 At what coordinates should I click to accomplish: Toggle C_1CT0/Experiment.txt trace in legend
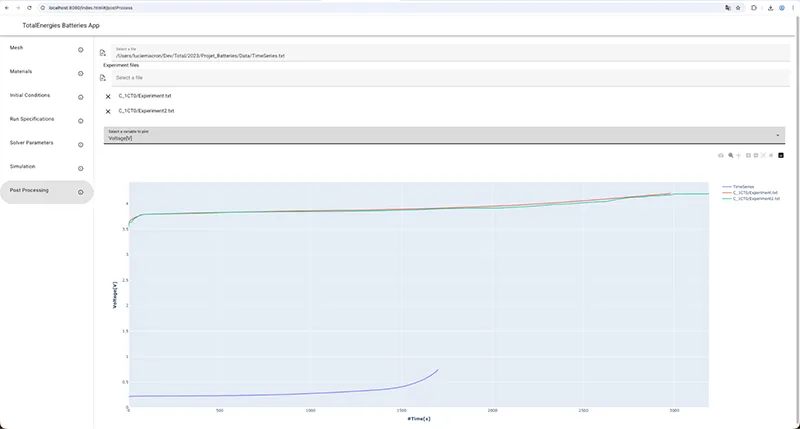point(750,193)
